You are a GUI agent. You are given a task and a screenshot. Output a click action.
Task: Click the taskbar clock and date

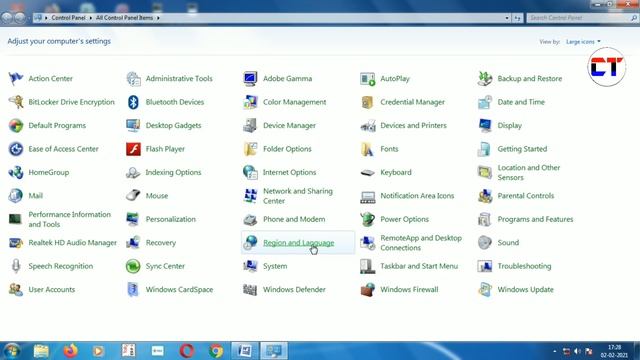614,351
